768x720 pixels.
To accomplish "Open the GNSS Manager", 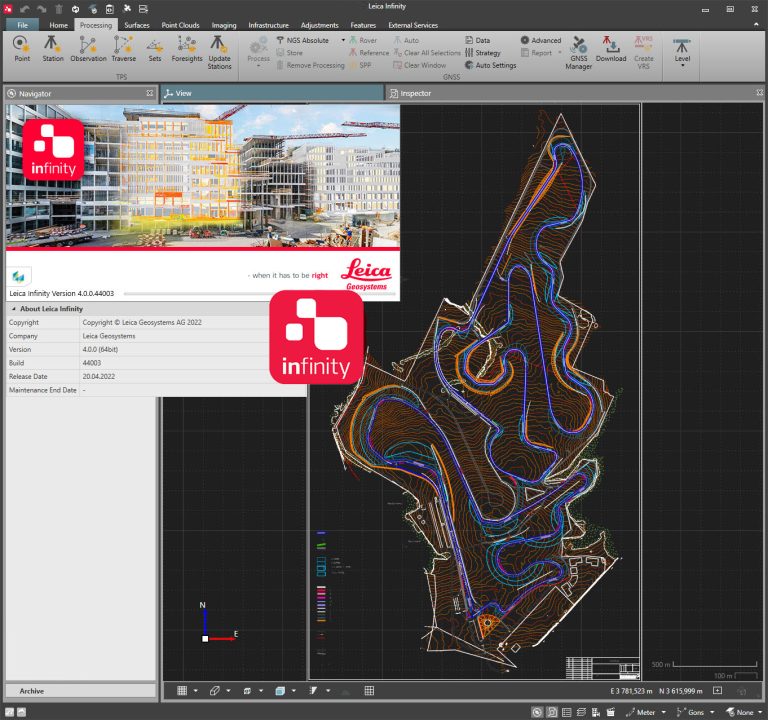I will click(x=578, y=52).
